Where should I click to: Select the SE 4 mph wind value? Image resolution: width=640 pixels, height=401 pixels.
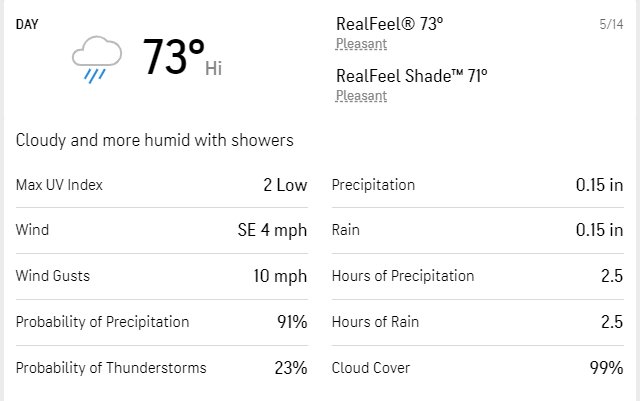tap(272, 230)
